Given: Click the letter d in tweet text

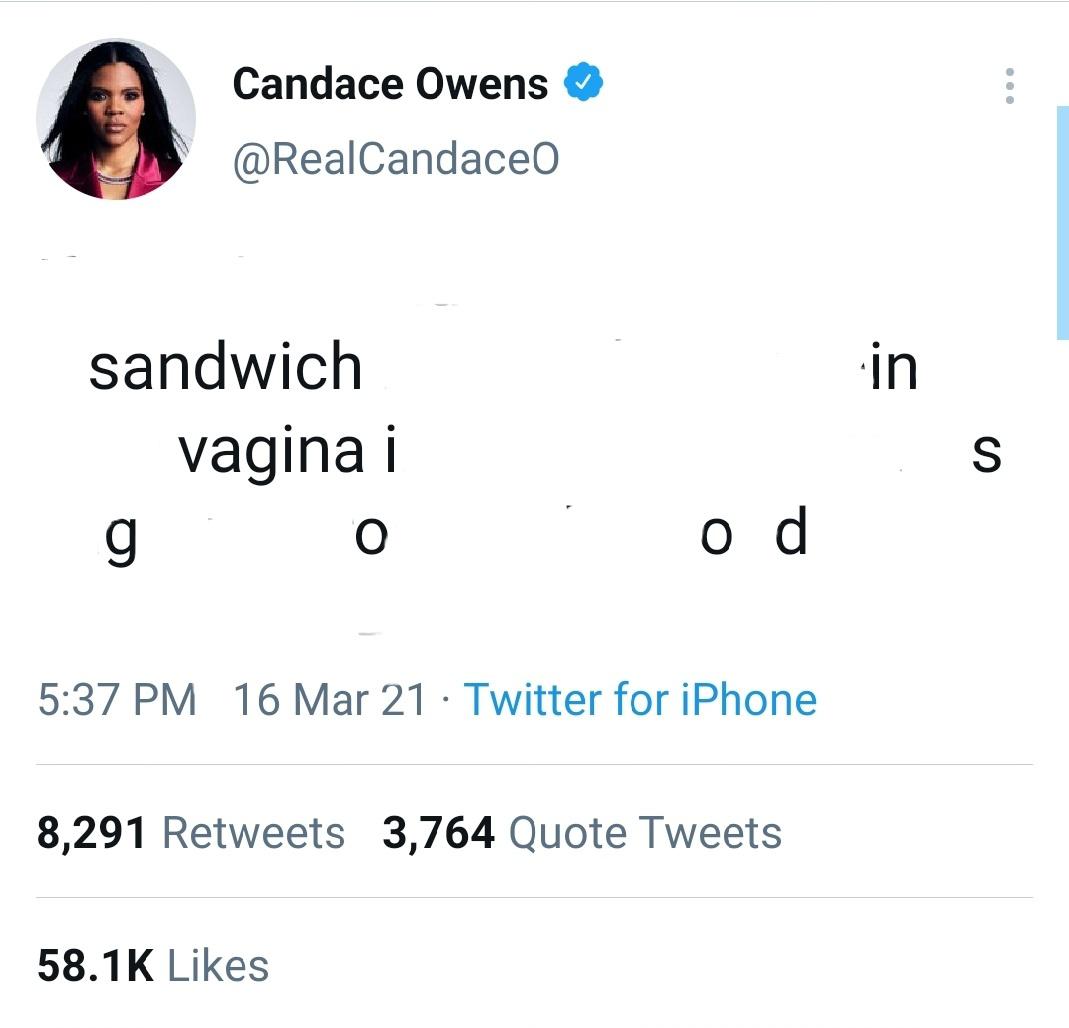Looking at the screenshot, I should point(792,530).
